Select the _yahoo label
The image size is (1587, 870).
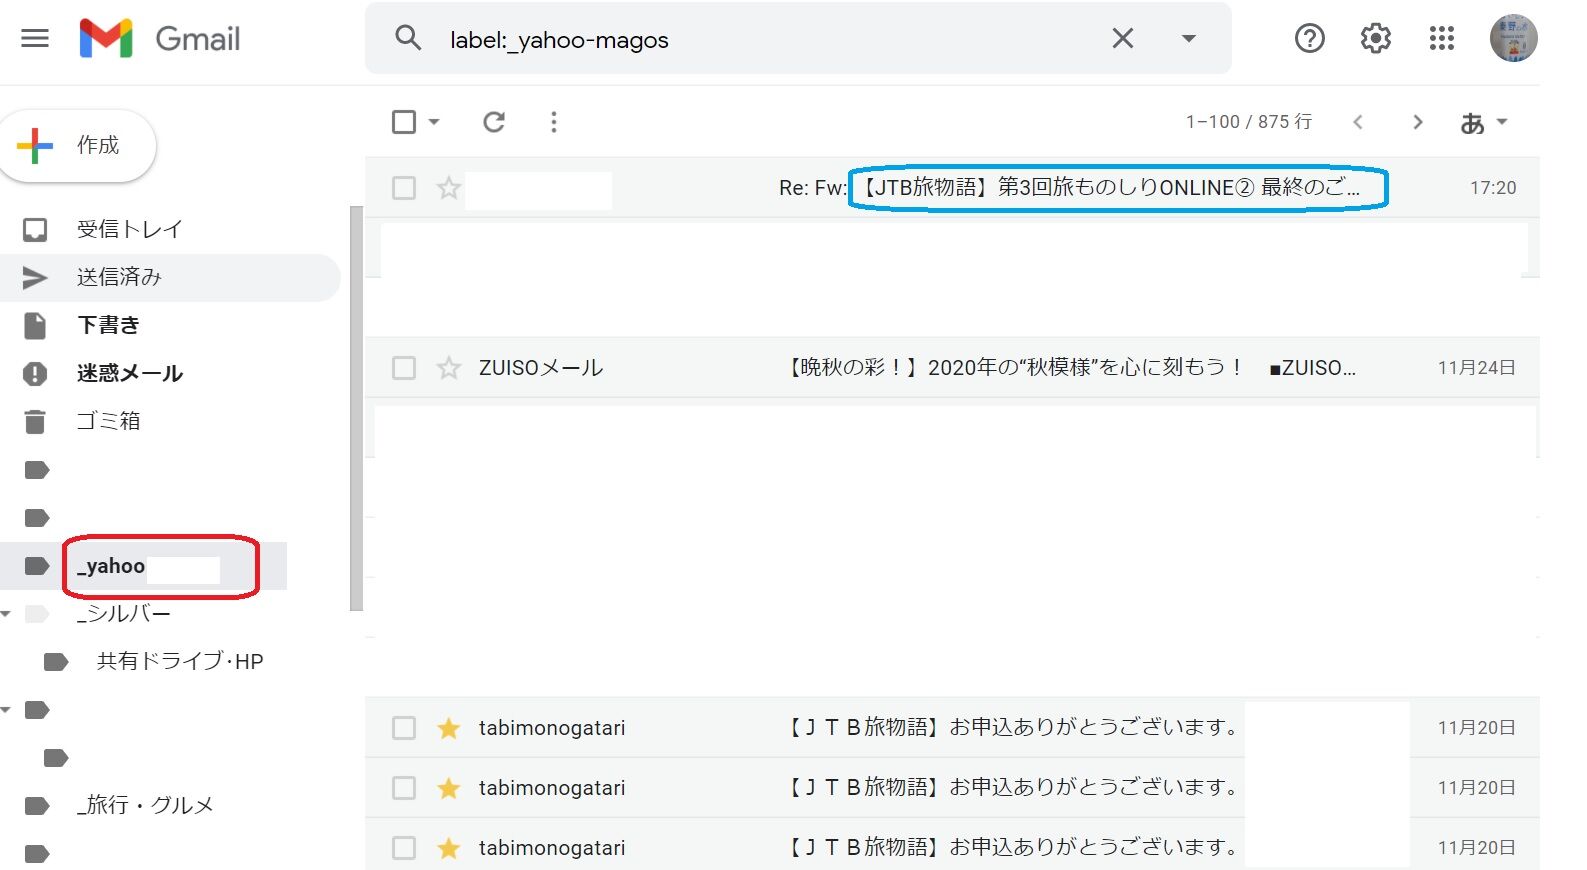[111, 566]
